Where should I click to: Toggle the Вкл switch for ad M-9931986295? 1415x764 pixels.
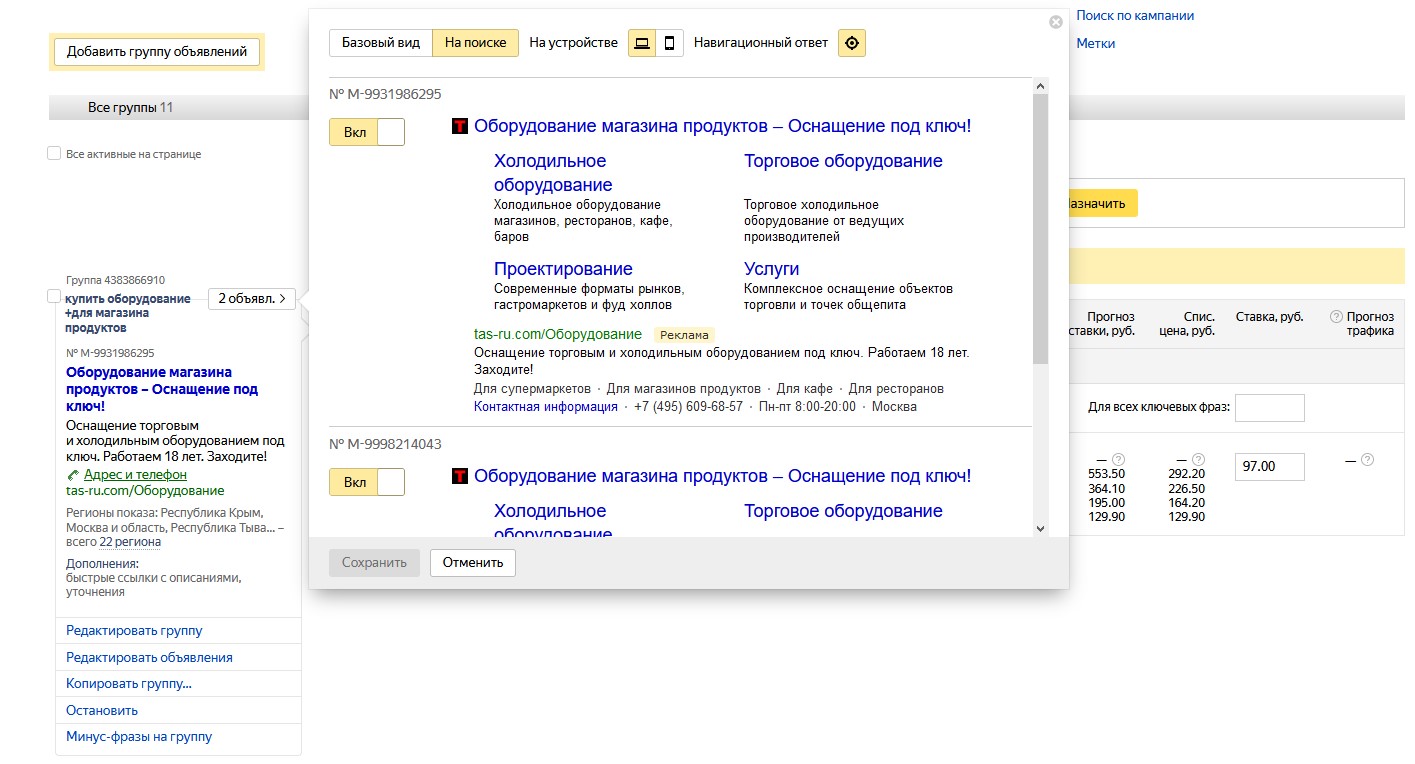click(x=367, y=132)
